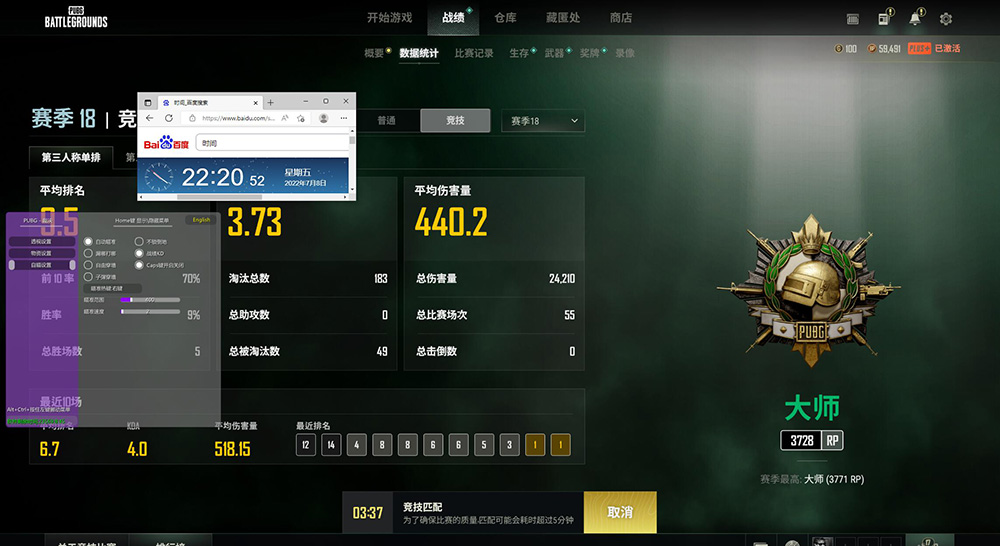The height and width of the screenshot is (546, 1000).
Task: Select the 普通 mode button
Action: pos(386,121)
